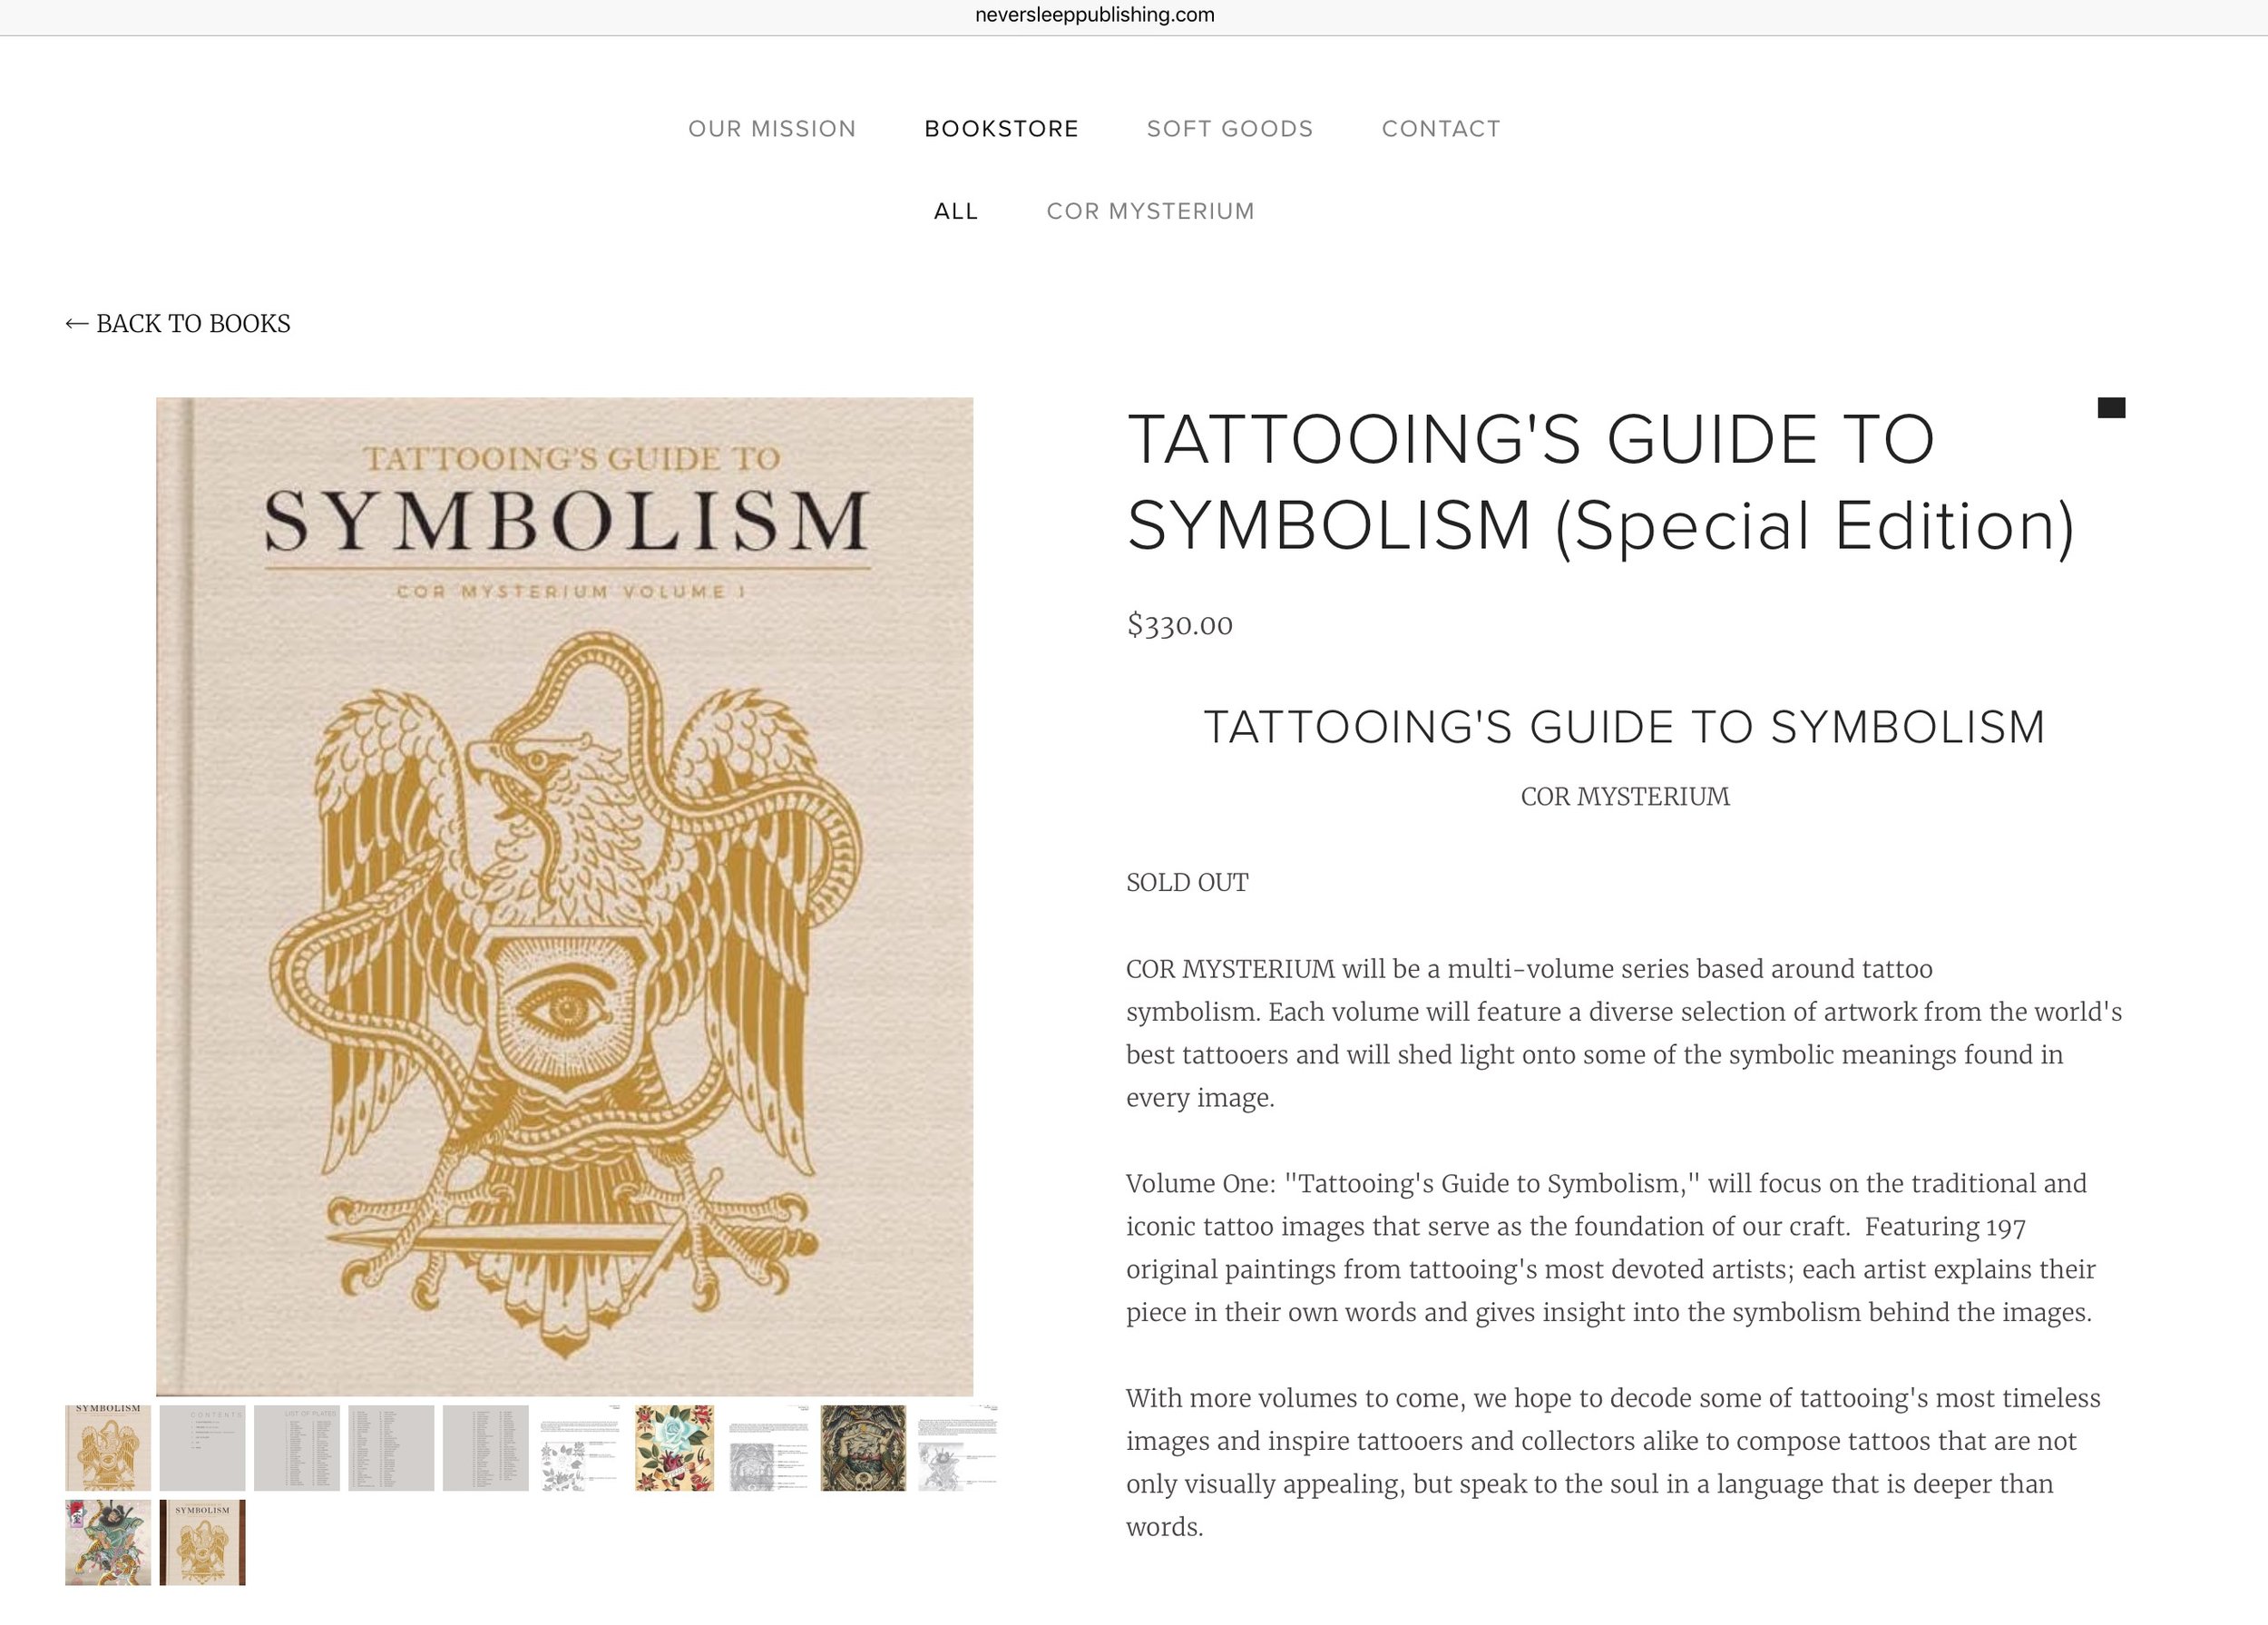Open the CONTACT page
This screenshot has width=2268, height=1625.
[x=1441, y=129]
